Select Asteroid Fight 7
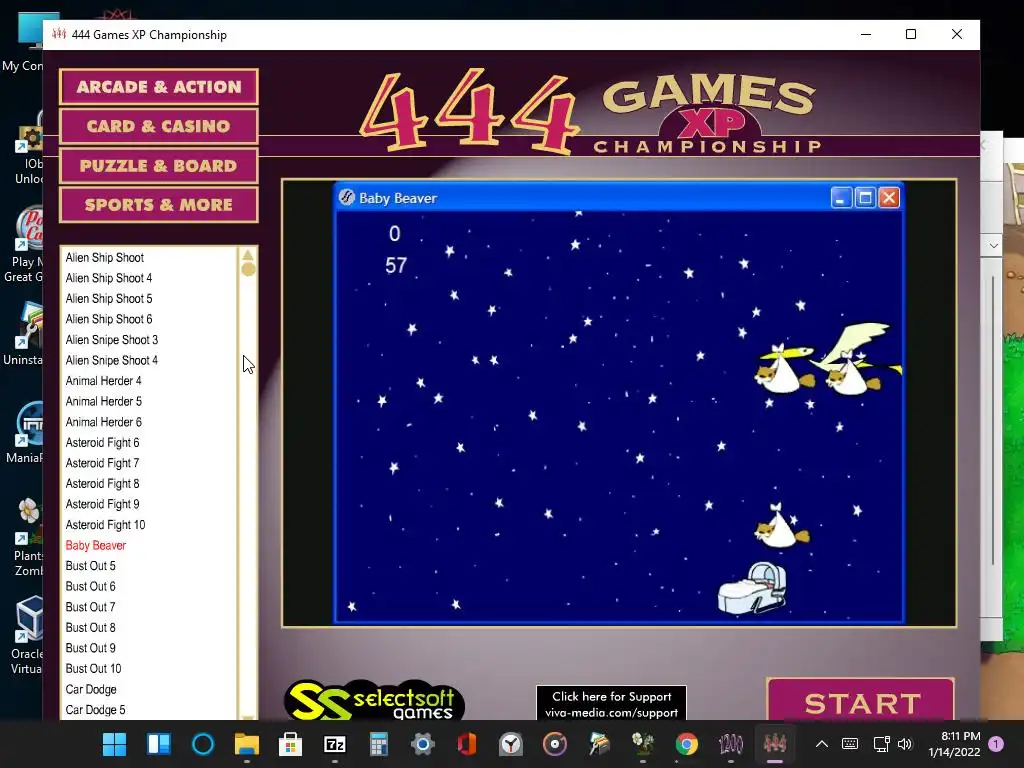The height and width of the screenshot is (768, 1024). (x=102, y=463)
